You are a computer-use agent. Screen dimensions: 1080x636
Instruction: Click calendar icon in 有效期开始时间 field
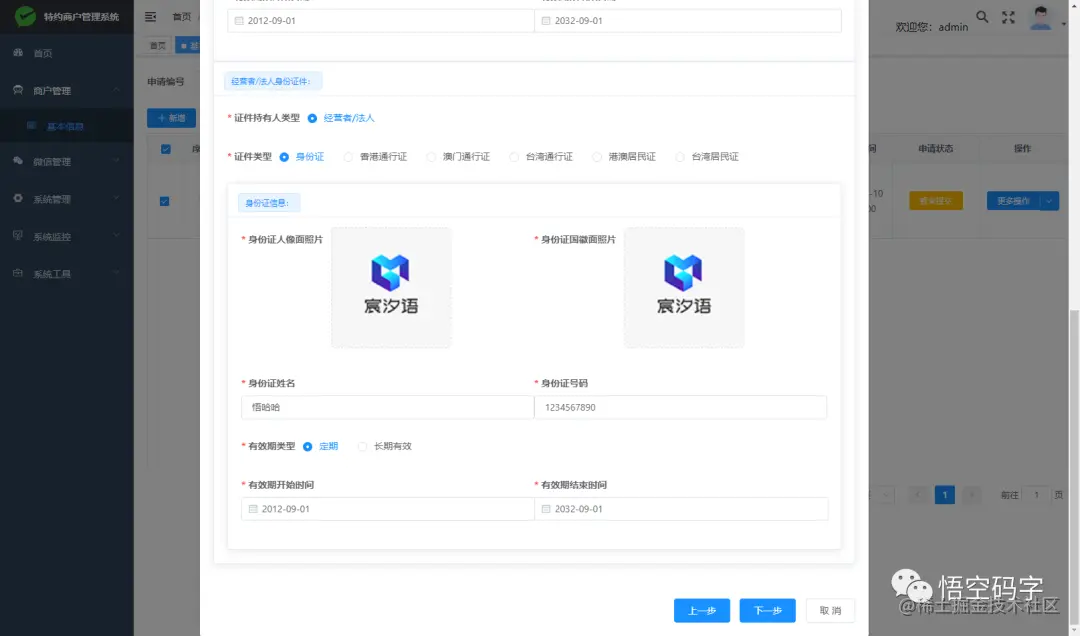253,509
